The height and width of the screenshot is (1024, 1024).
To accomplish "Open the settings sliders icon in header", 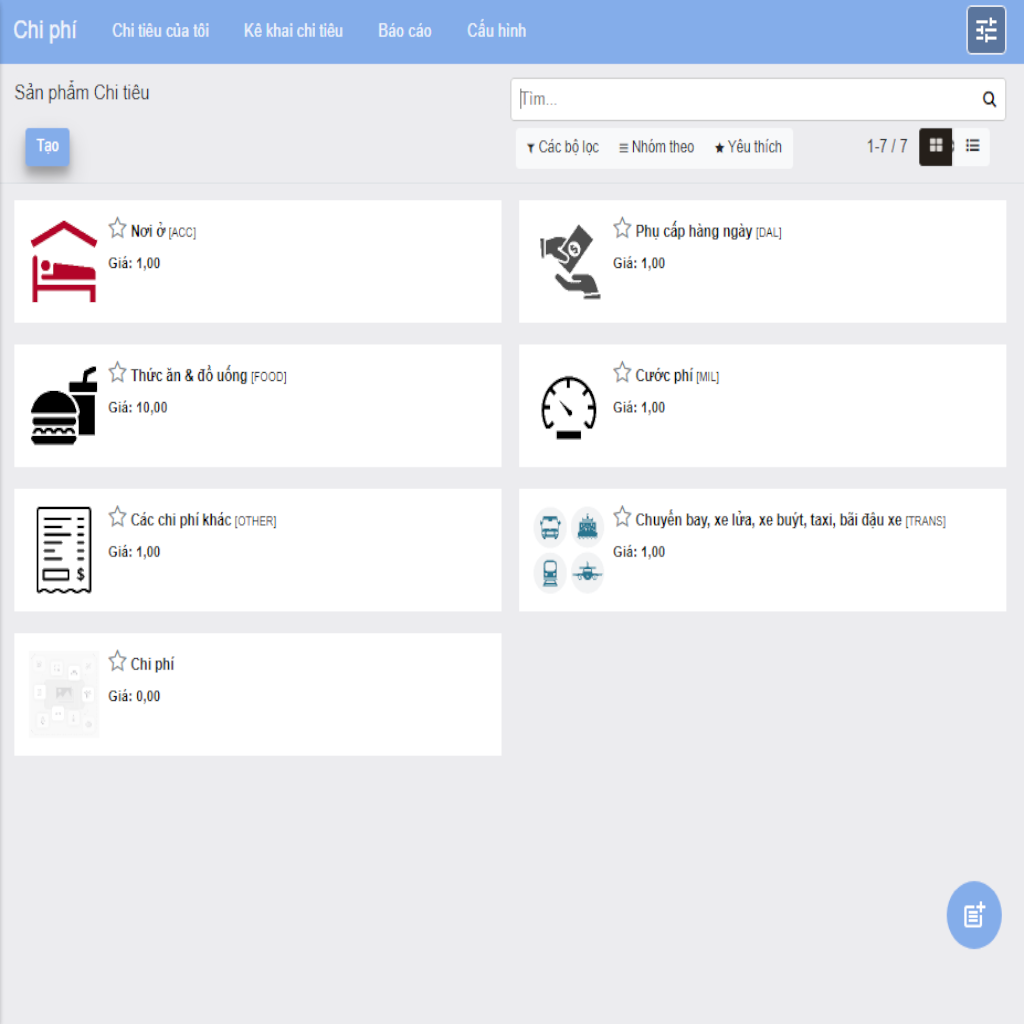I will (x=986, y=30).
